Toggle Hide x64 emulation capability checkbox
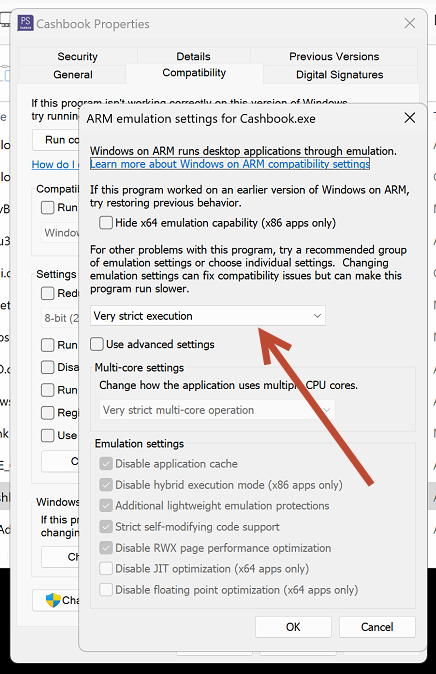 (106, 223)
